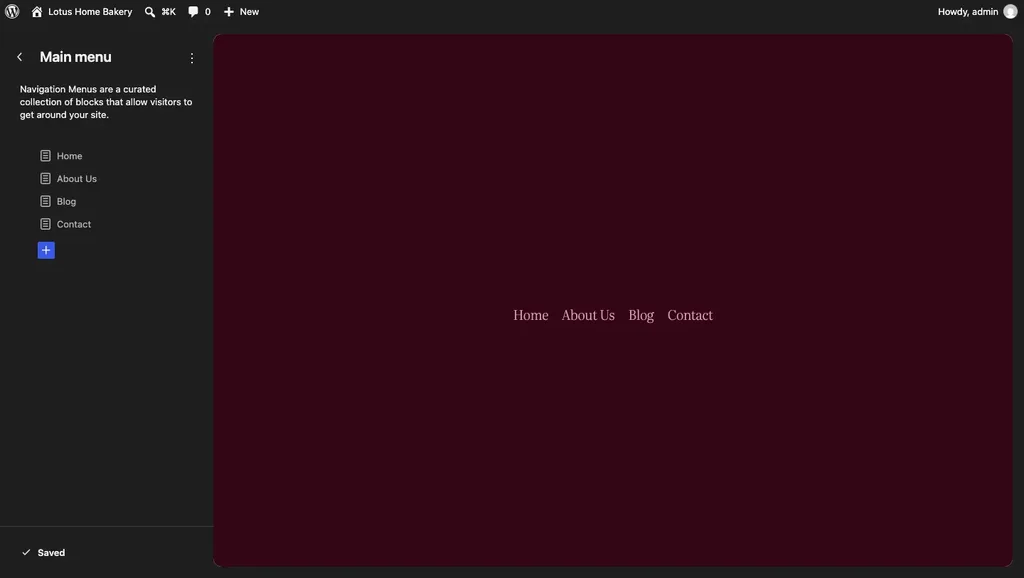Select the Home item in sidebar list
Viewport: 1024px width, 578px height.
(x=69, y=156)
